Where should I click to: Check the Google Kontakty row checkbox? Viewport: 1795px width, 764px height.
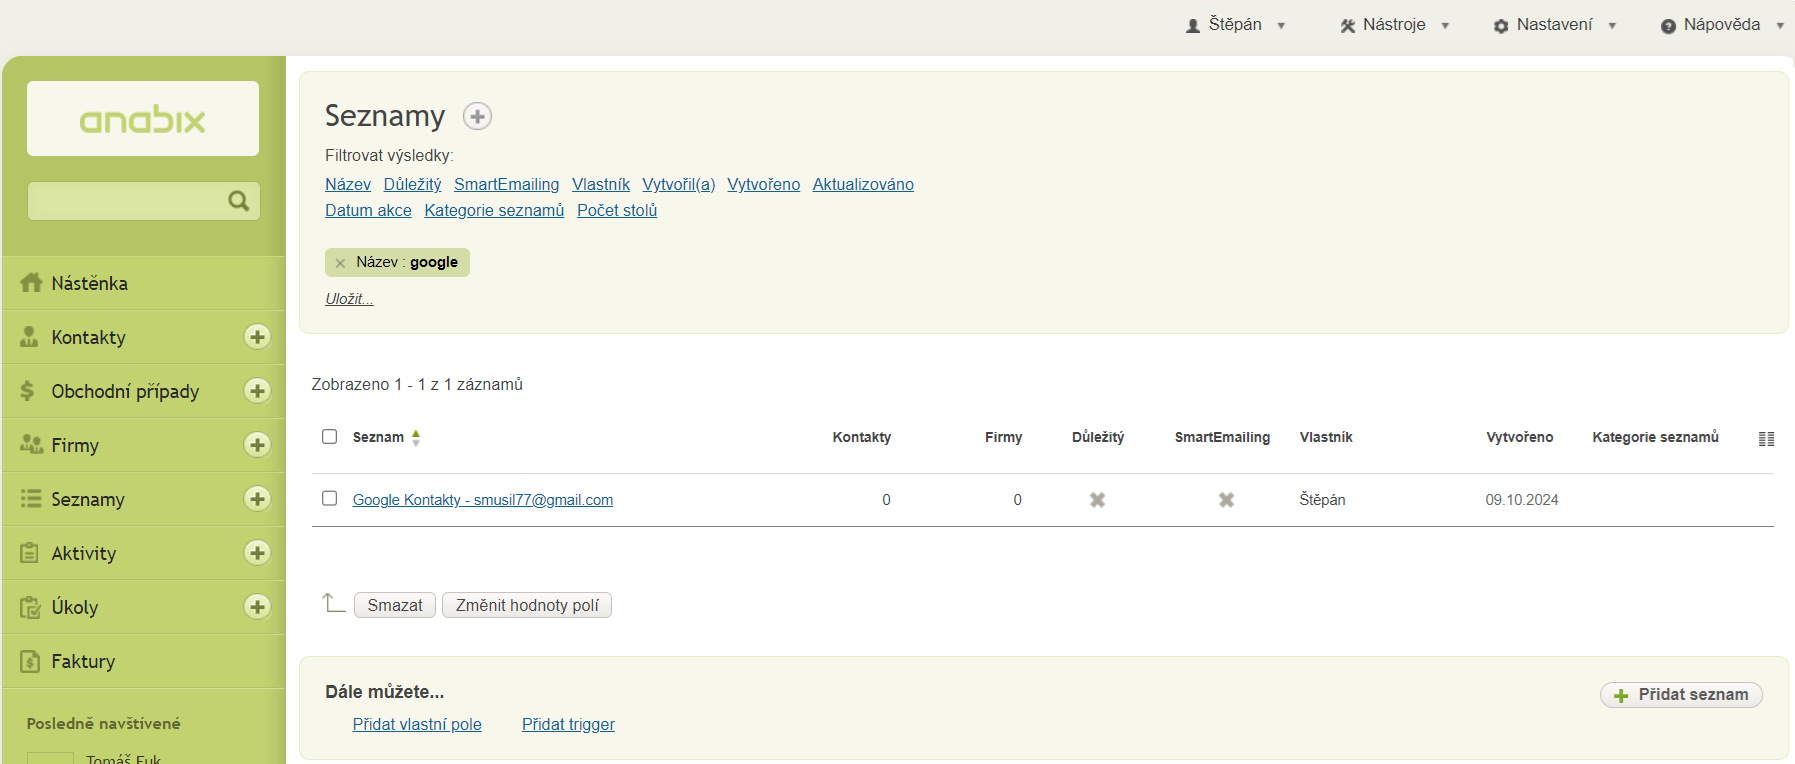[x=329, y=498]
